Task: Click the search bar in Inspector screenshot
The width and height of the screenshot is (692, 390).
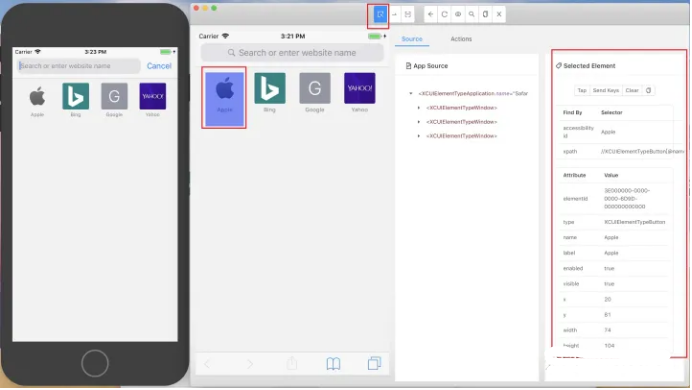Action: [292, 53]
